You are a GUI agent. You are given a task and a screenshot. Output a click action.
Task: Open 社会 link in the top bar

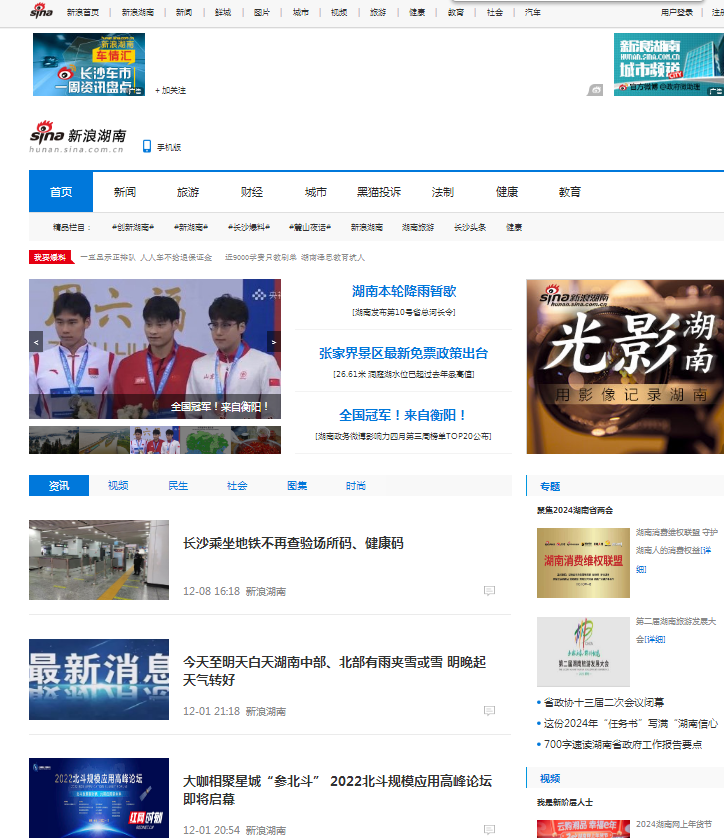point(494,12)
